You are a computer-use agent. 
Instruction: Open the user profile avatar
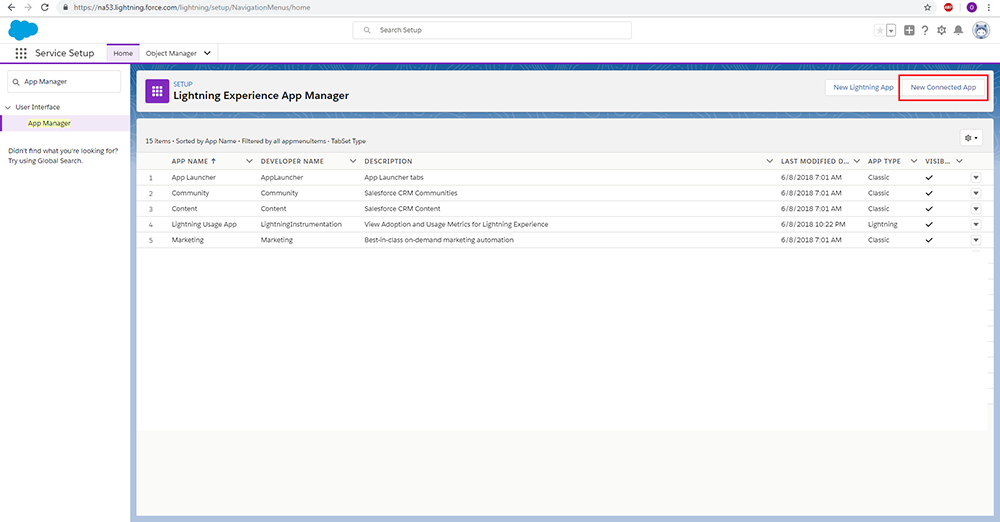pos(981,30)
